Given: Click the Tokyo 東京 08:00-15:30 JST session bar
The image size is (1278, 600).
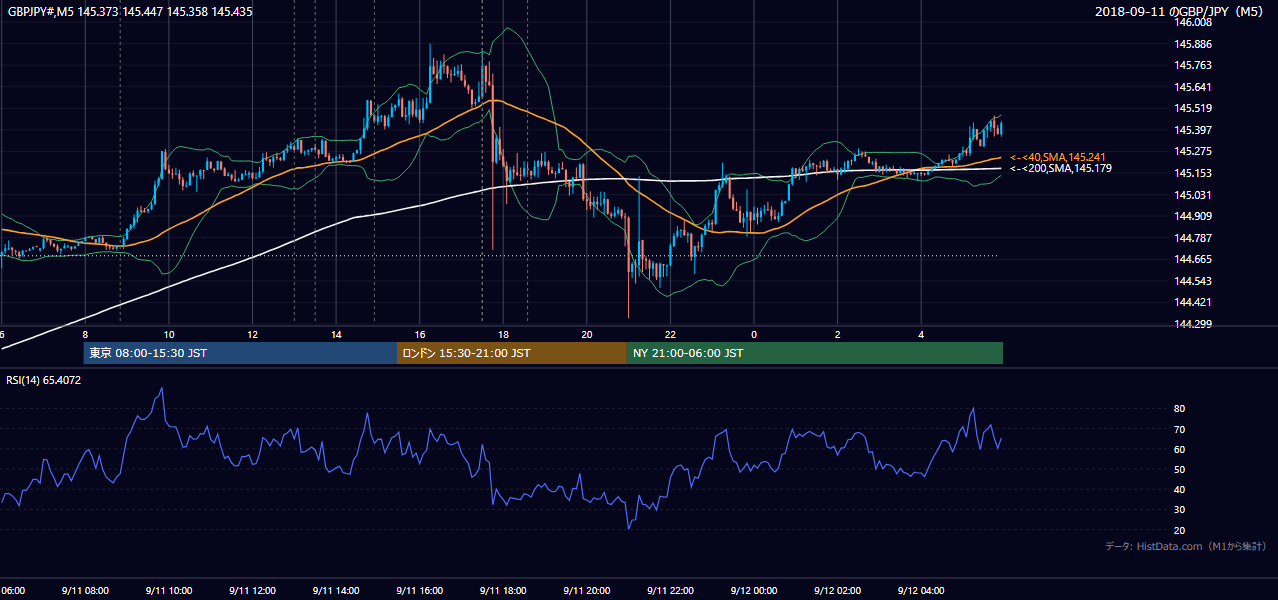Looking at the screenshot, I should [240, 353].
